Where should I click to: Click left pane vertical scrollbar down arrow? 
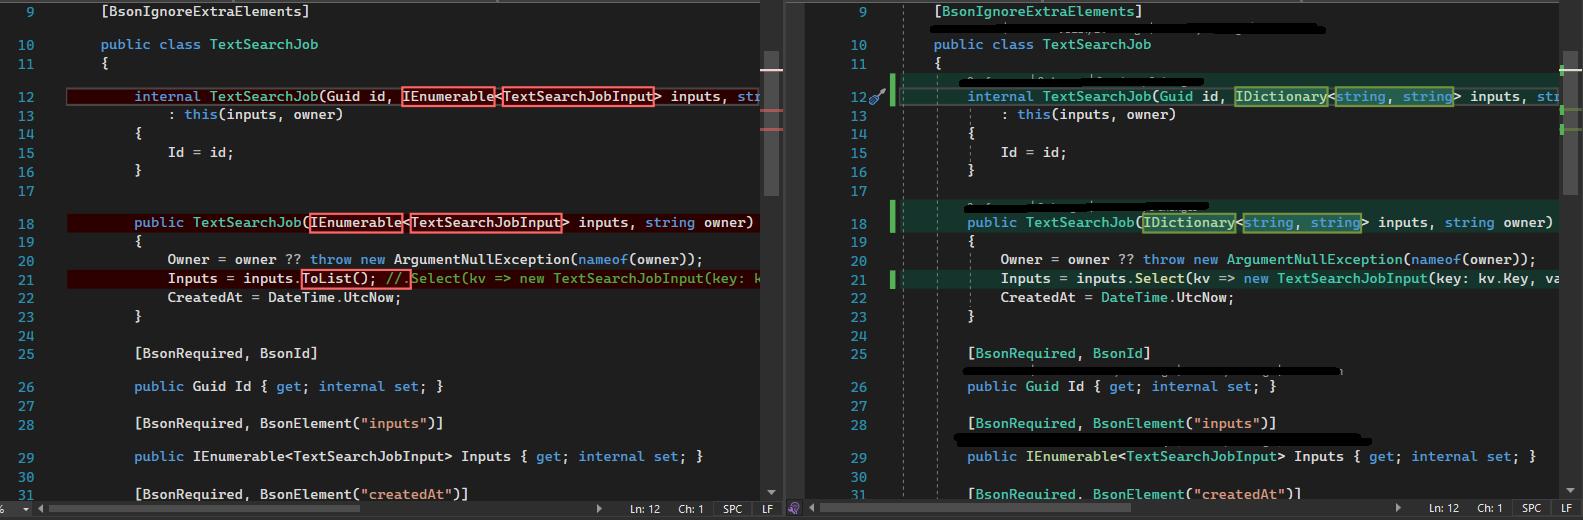click(x=771, y=492)
